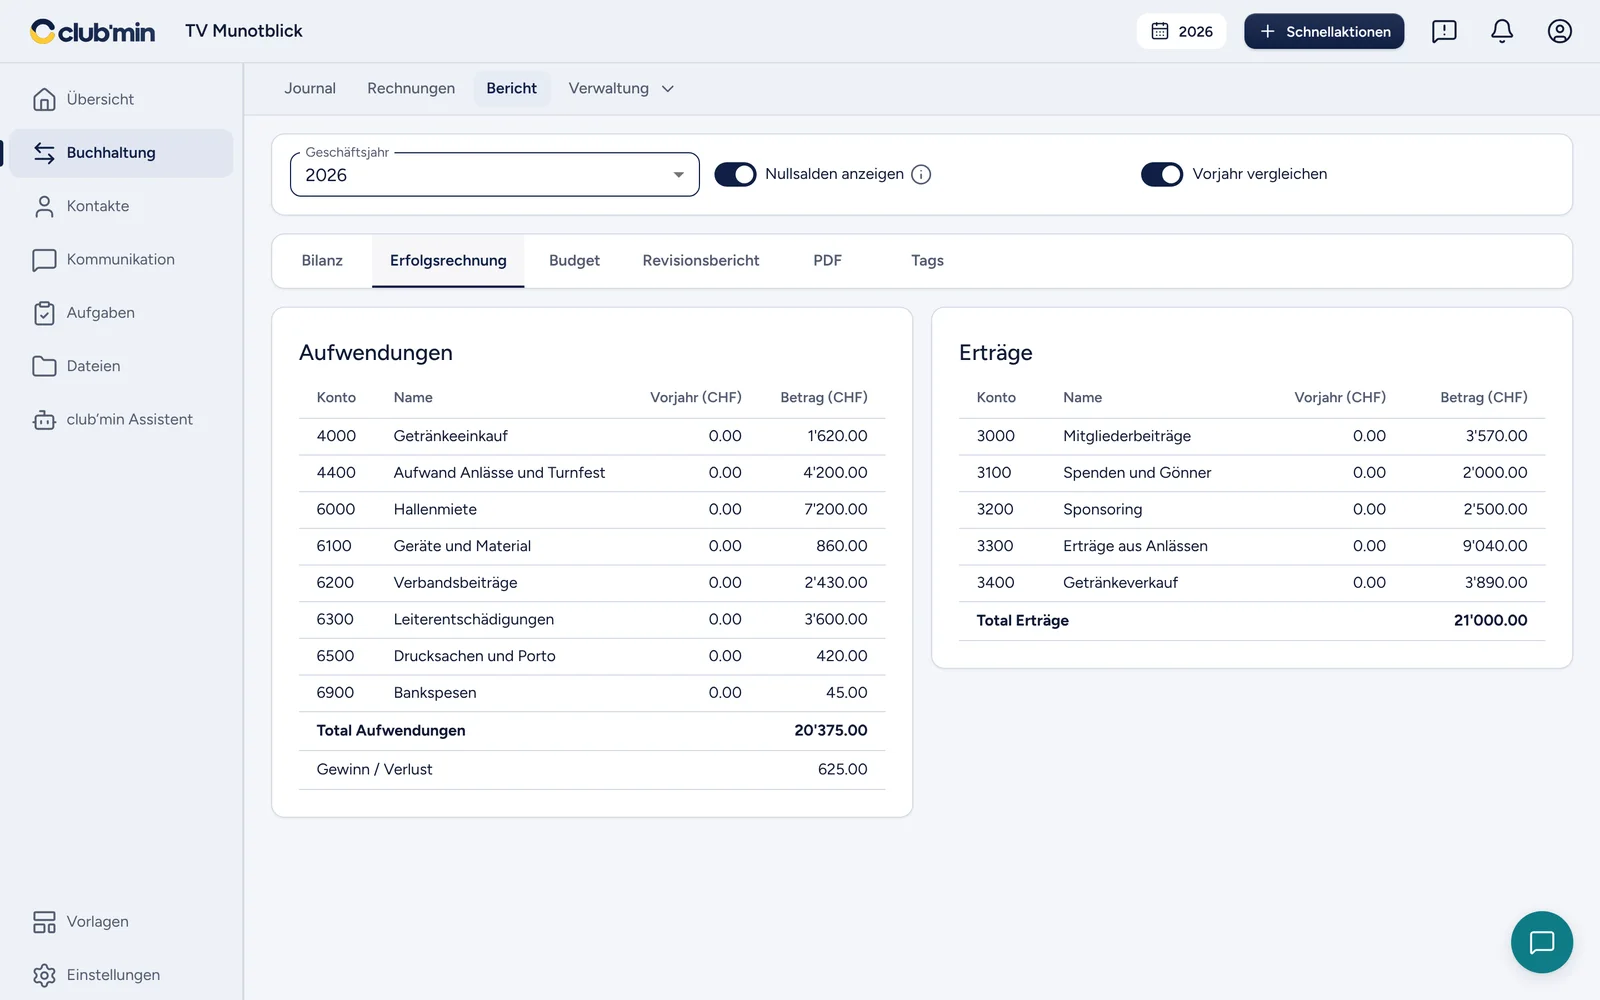The image size is (1600, 1000).
Task: Select the Erfolgsrechnung tab
Action: pos(448,260)
